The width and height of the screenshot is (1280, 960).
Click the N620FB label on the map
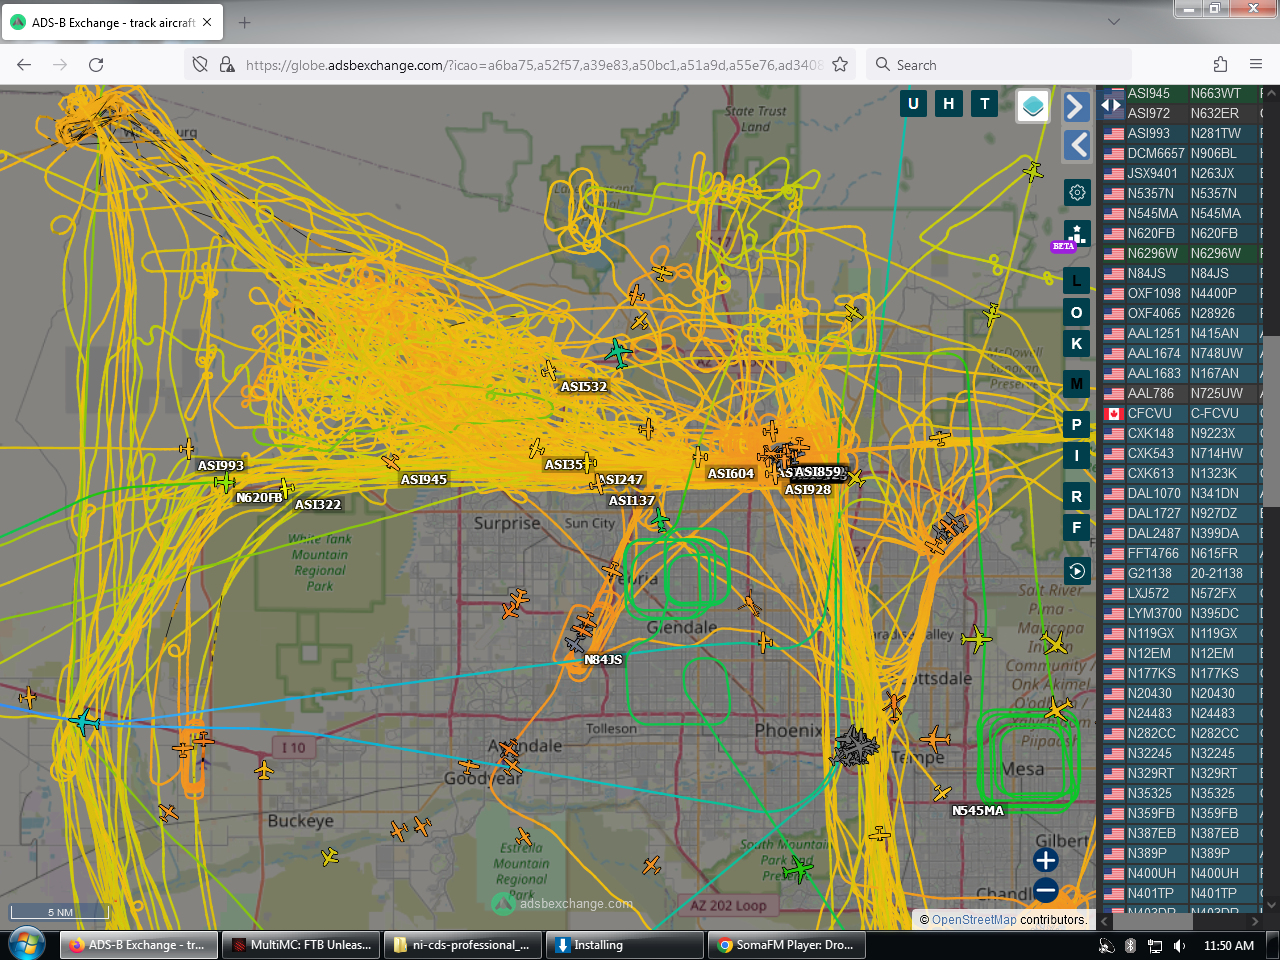(259, 498)
